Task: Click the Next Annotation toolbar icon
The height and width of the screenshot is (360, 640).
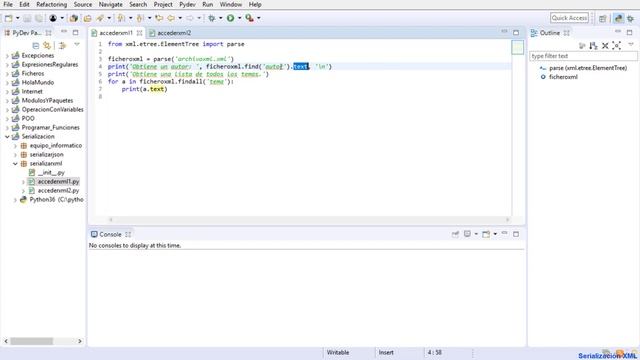Action: point(121,18)
